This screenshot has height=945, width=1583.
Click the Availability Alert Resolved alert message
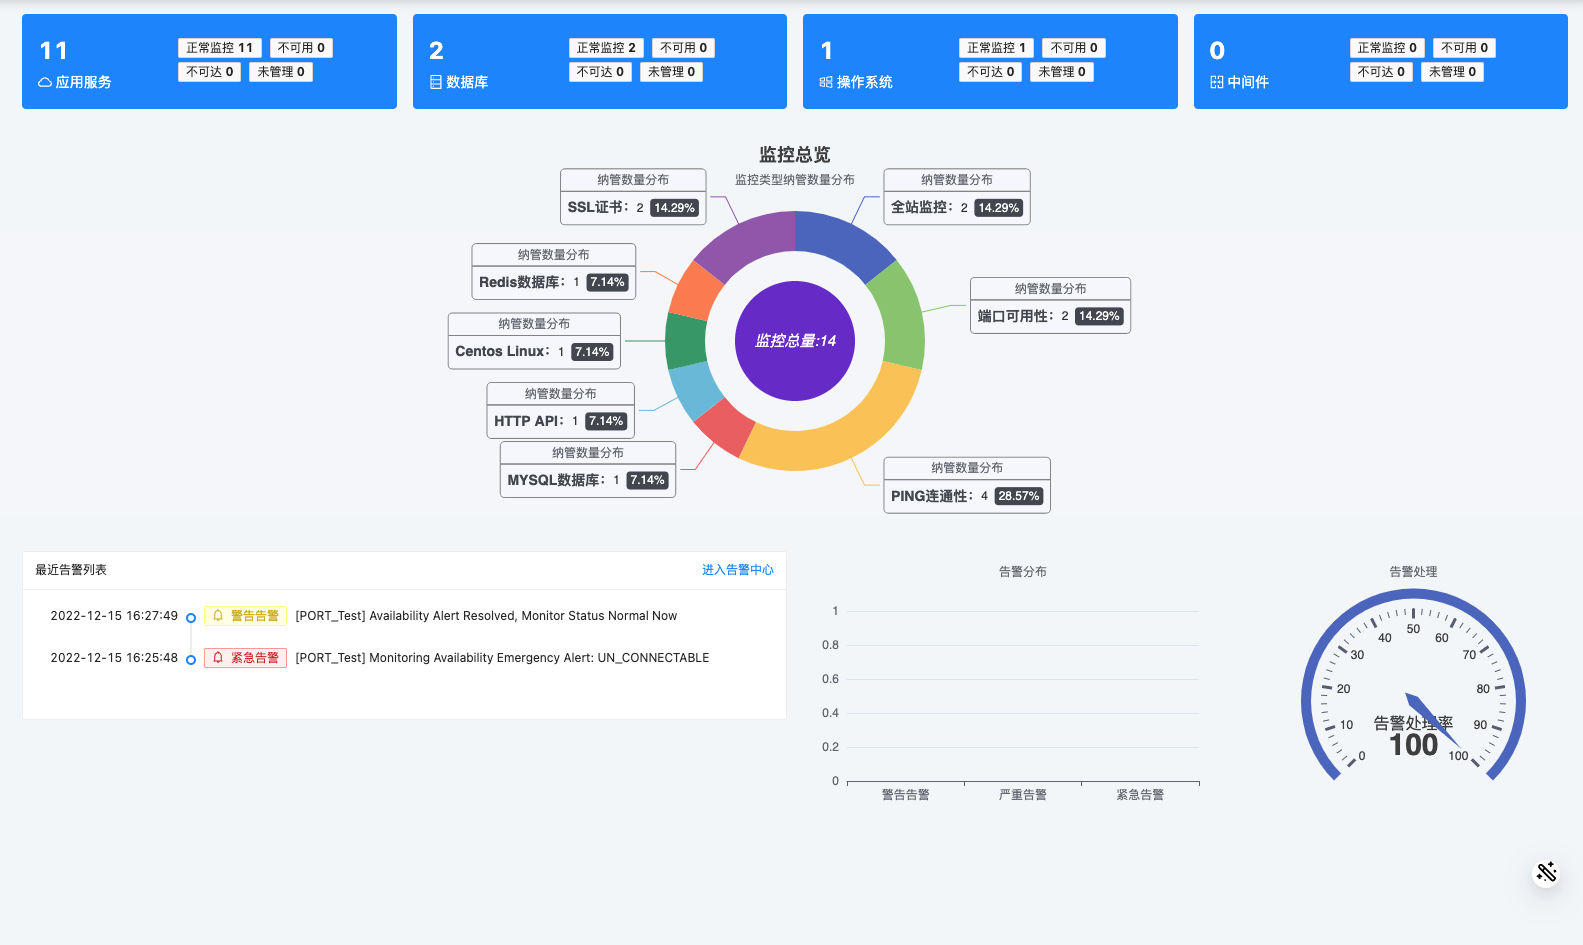click(x=486, y=616)
